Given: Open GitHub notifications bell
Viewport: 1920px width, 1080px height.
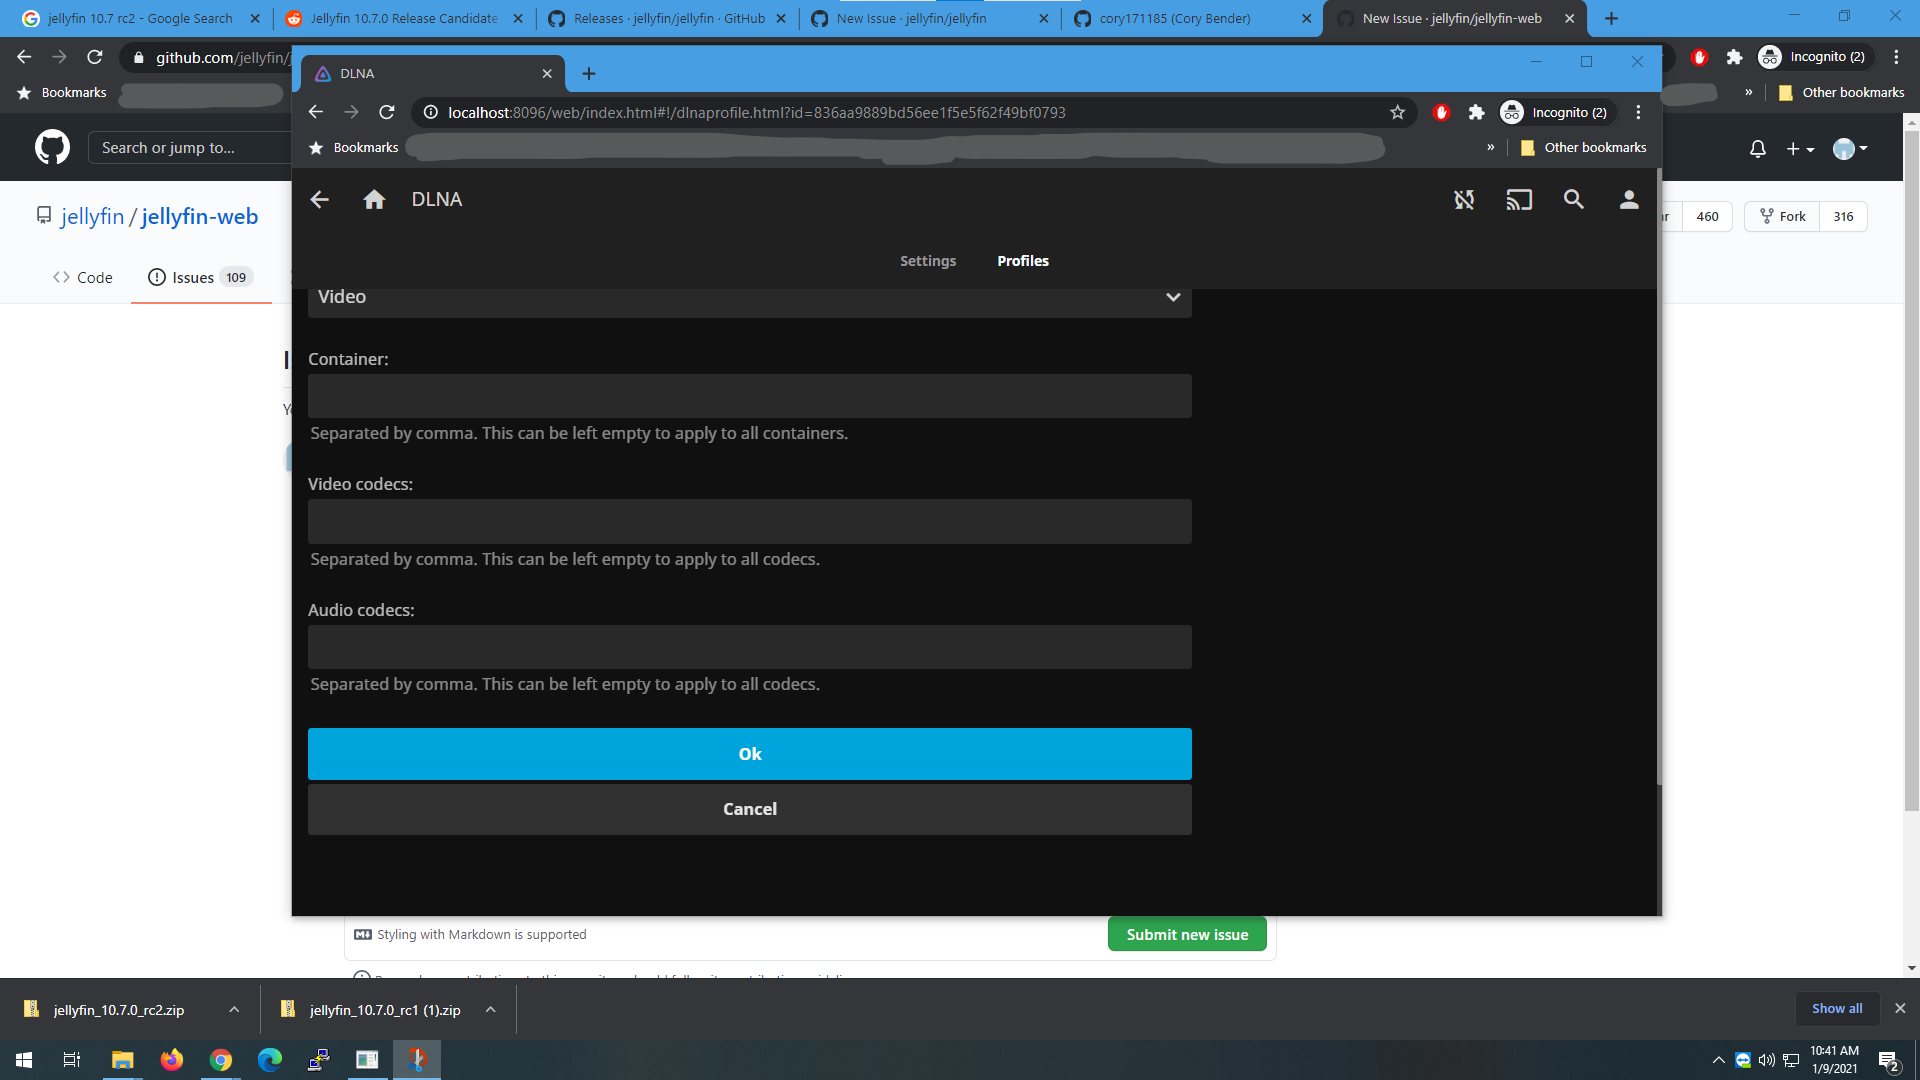Looking at the screenshot, I should tap(1757, 148).
